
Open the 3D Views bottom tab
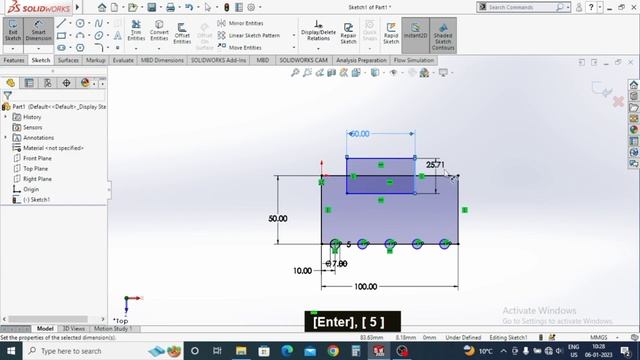point(73,329)
